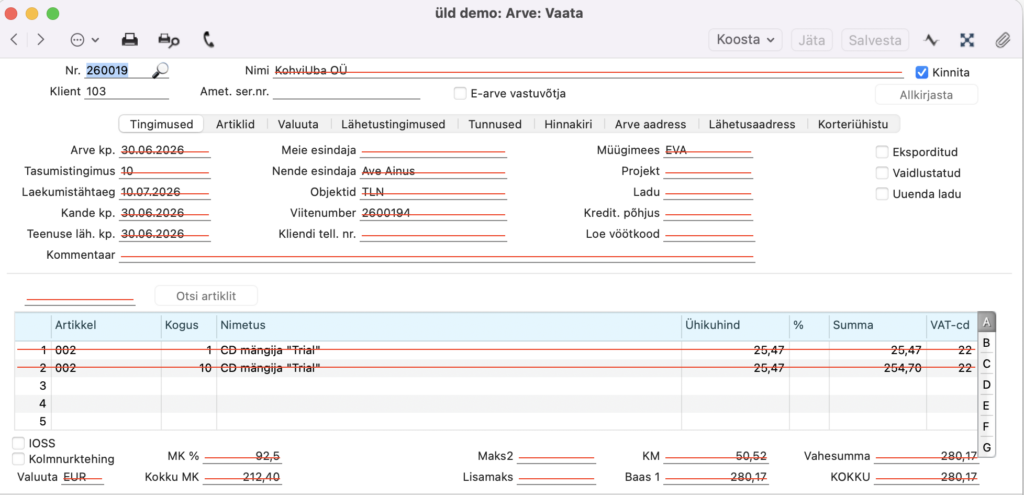Open the attachments paperclip icon
This screenshot has height=495, width=1024.
click(x=1002, y=40)
